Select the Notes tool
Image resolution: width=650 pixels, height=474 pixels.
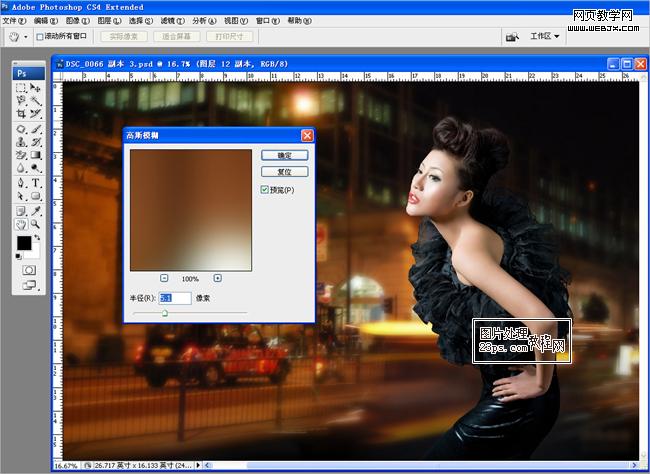[x=21, y=211]
